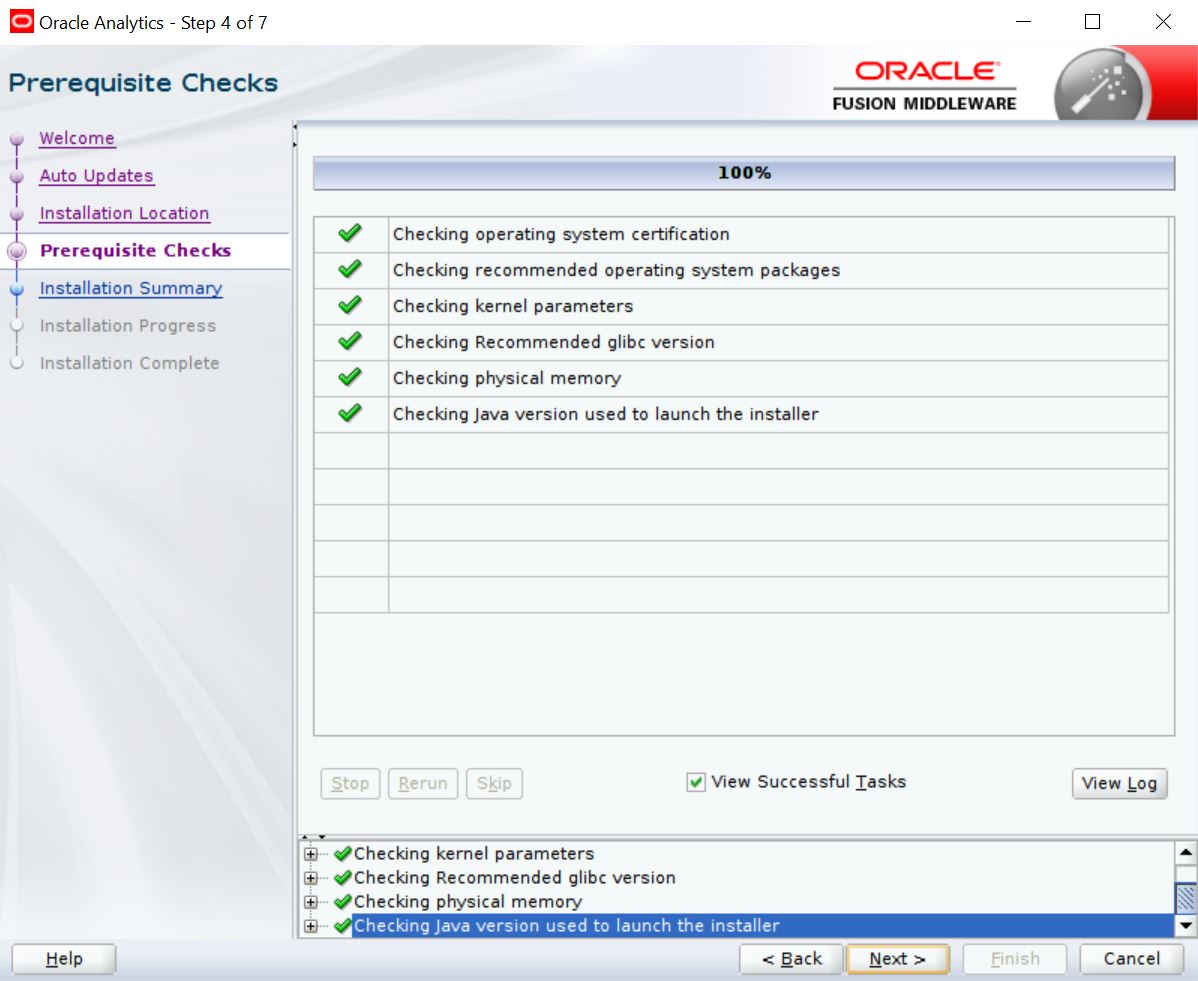Viewport: 1198px width, 981px height.
Task: Click the disabled Finish button
Action: click(x=1015, y=959)
